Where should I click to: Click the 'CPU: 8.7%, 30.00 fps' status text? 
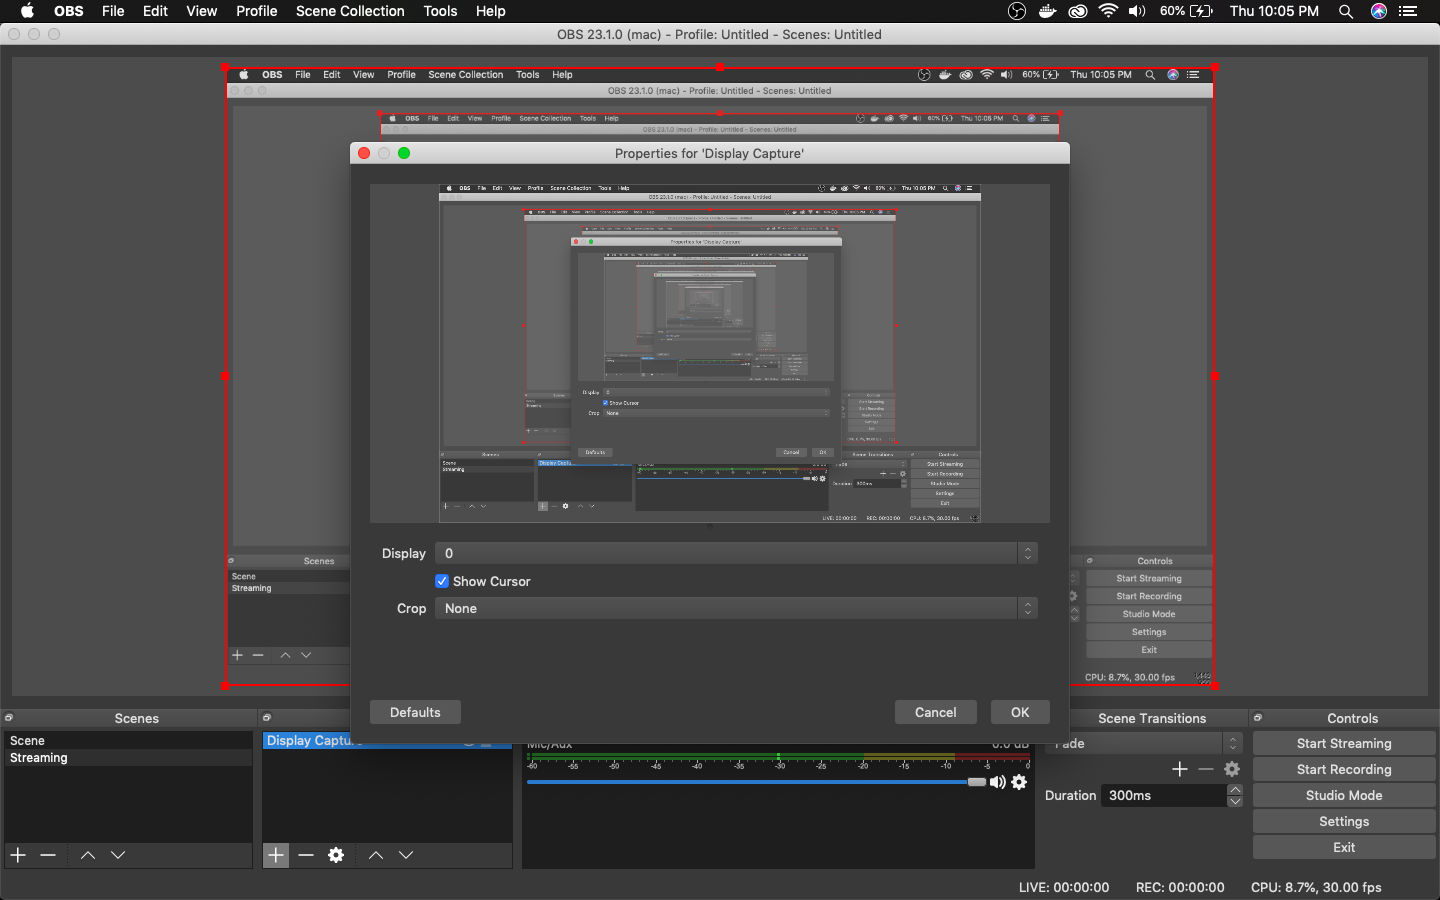(x=1316, y=887)
